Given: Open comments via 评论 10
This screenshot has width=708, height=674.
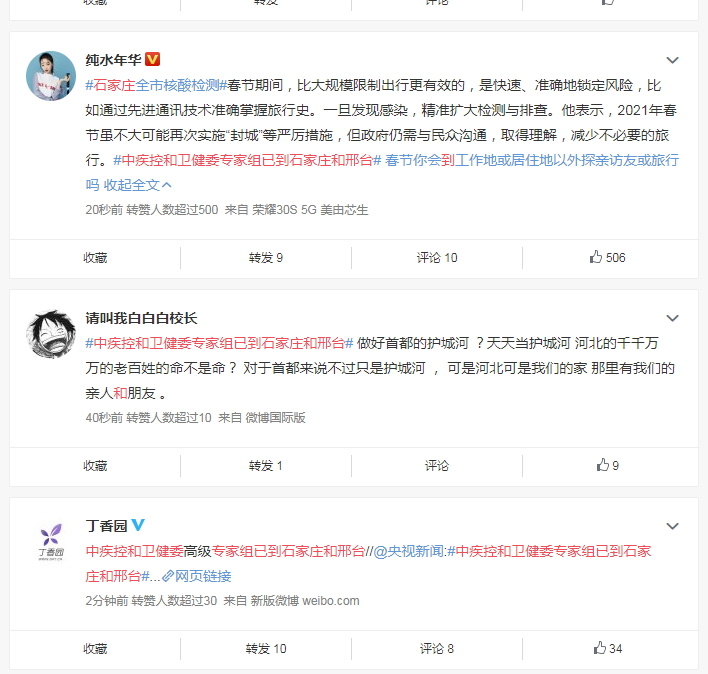Looking at the screenshot, I should coord(437,257).
